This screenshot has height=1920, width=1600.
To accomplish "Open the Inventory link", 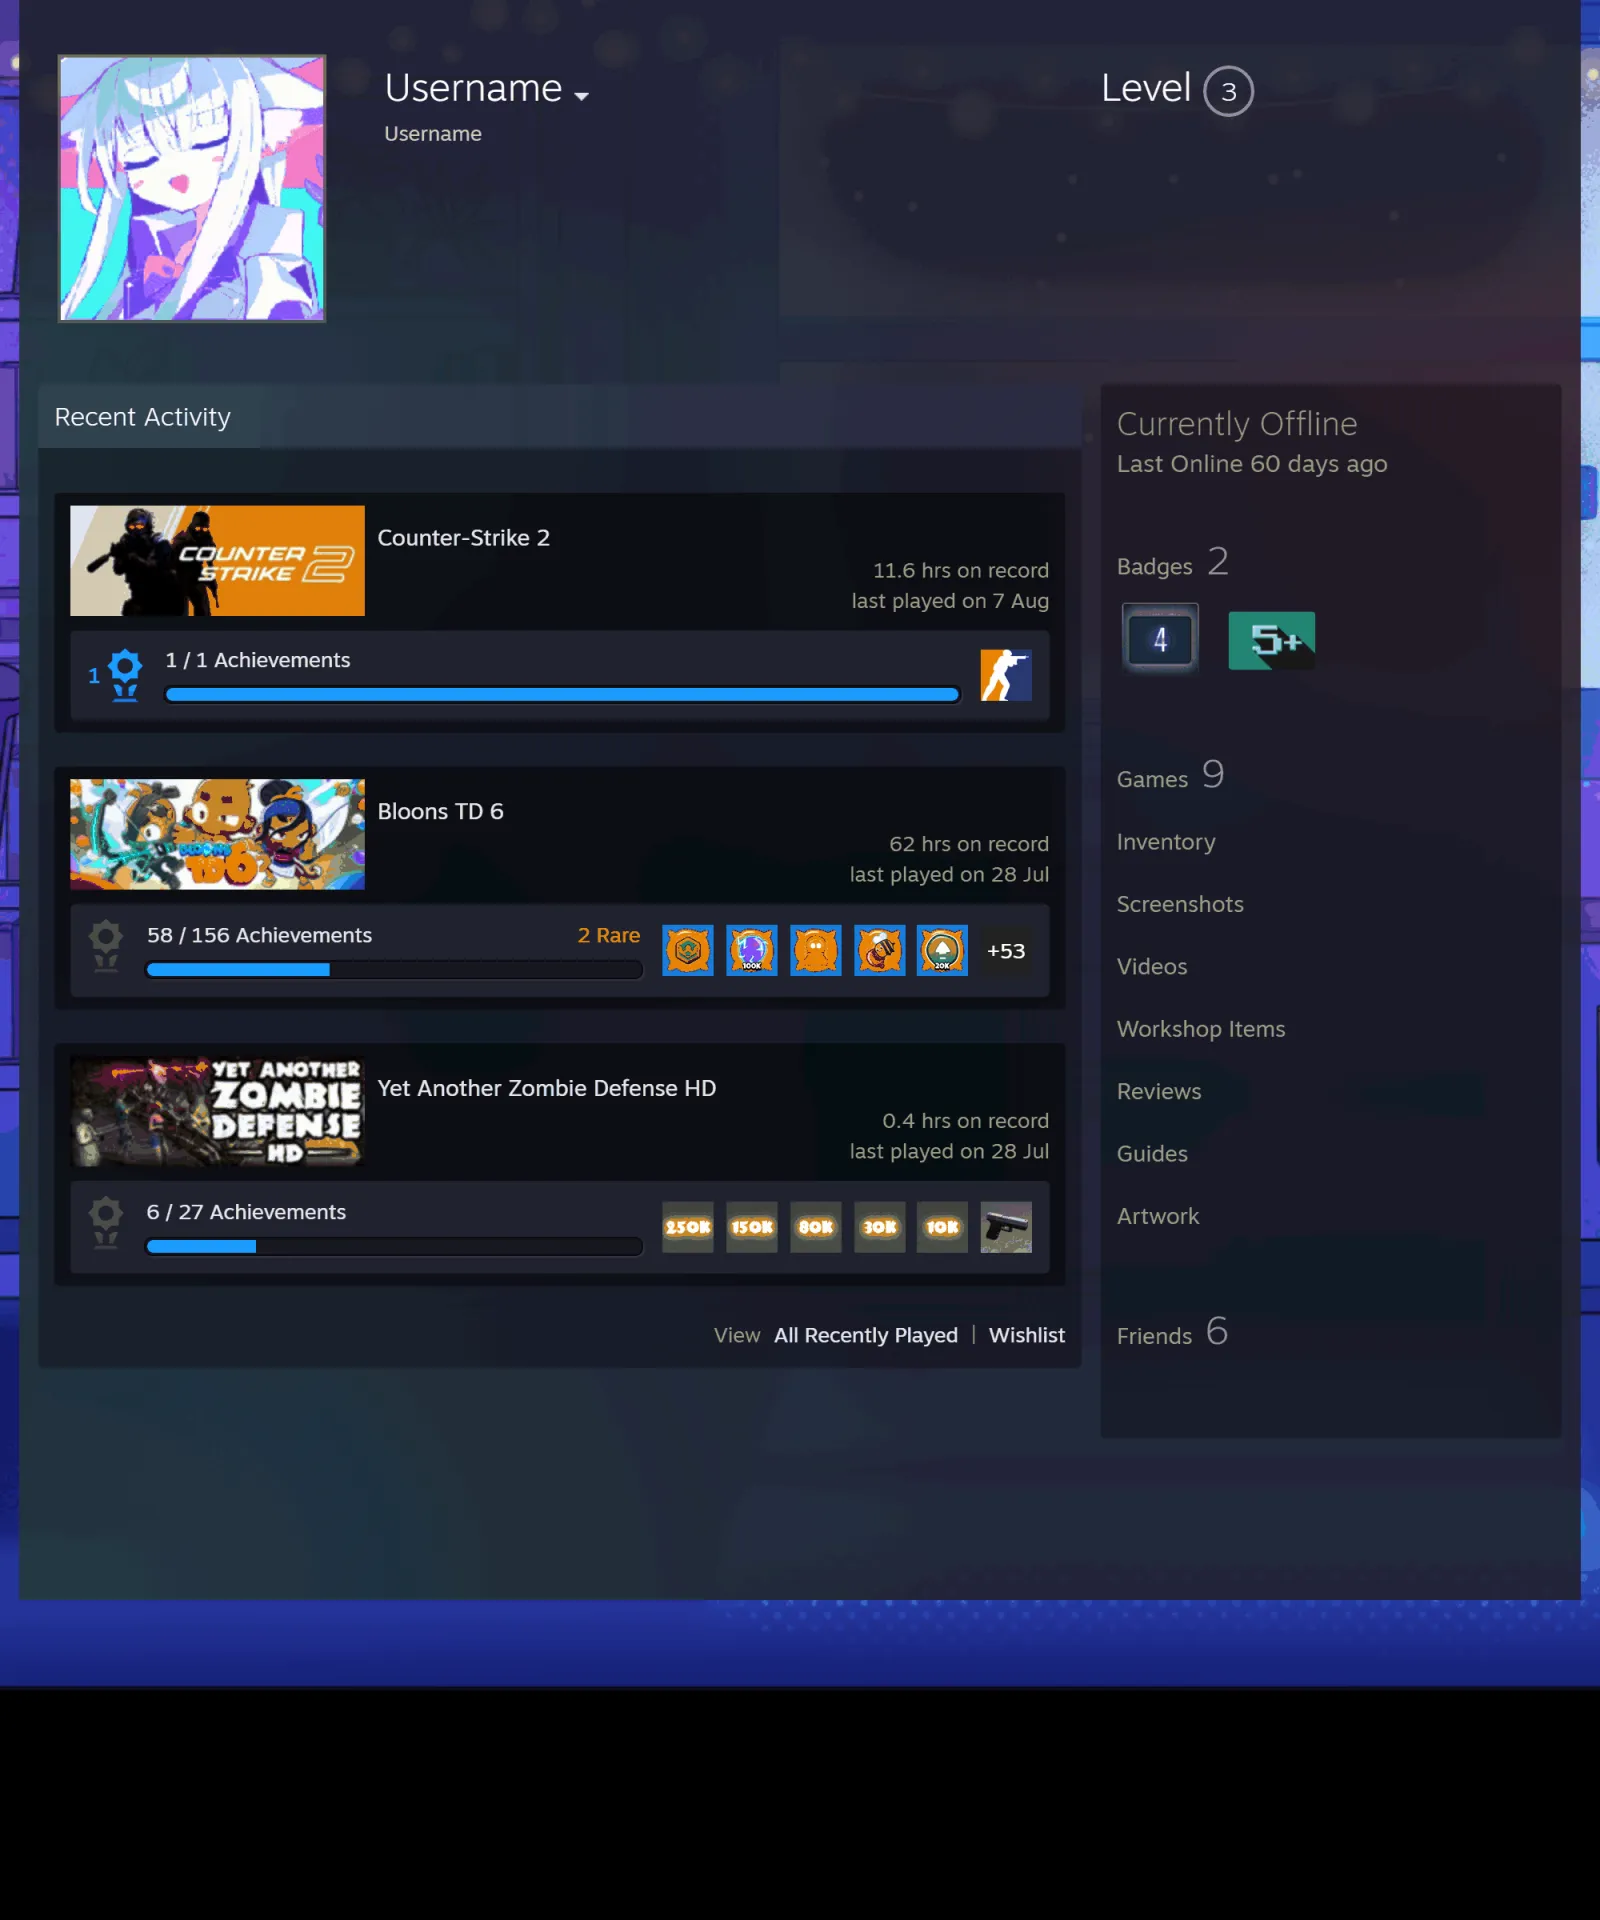I will pyautogui.click(x=1166, y=842).
